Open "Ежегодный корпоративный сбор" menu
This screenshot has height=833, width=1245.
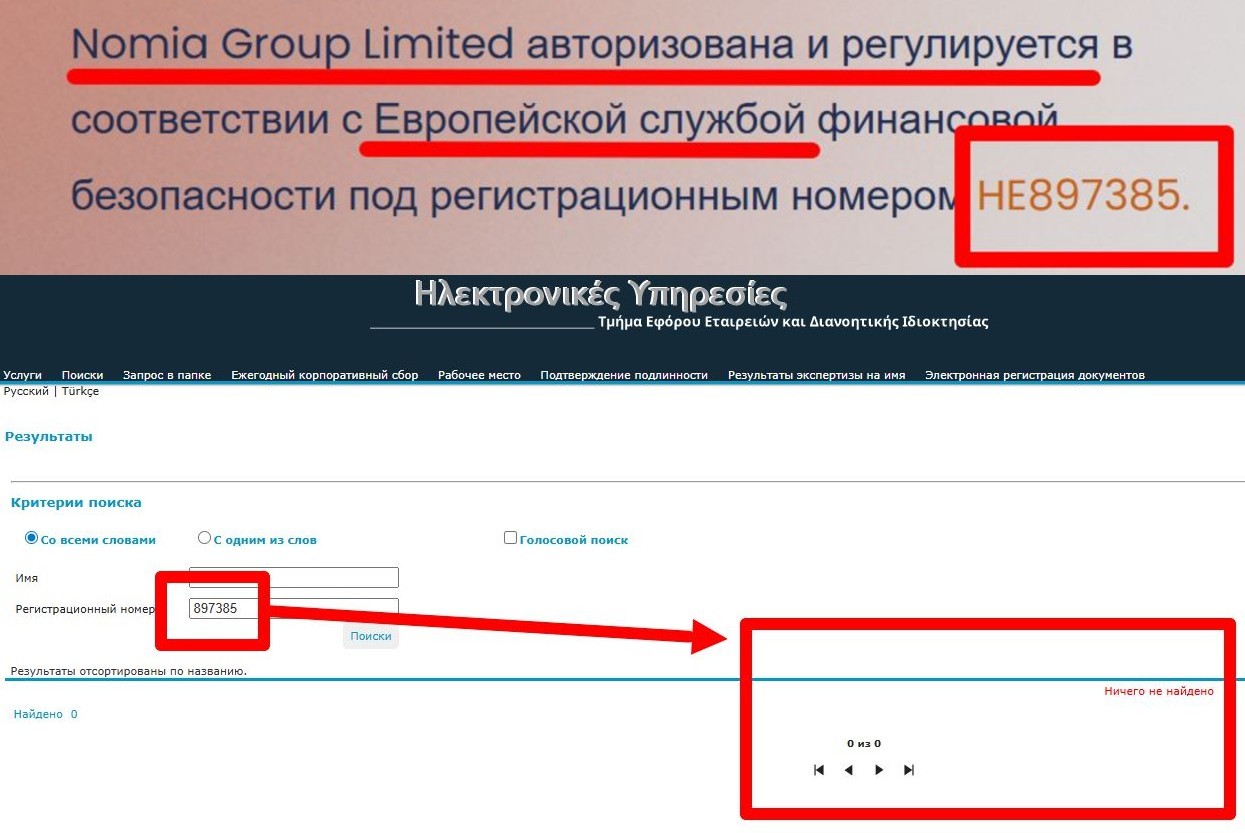[x=325, y=375]
